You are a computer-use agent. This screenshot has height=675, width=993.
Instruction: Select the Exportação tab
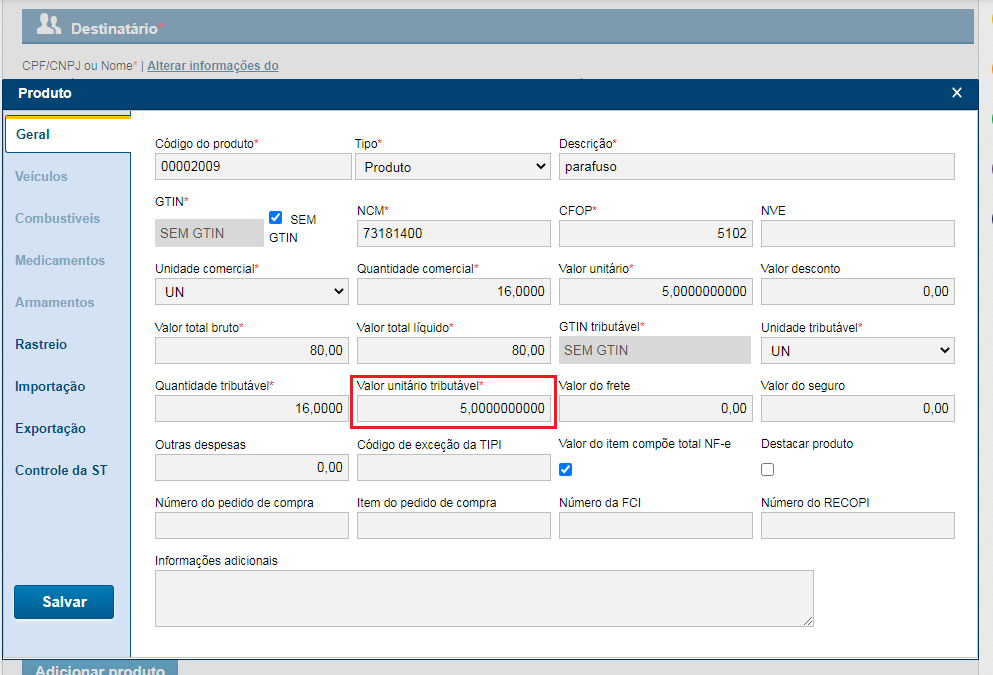click(x=50, y=428)
